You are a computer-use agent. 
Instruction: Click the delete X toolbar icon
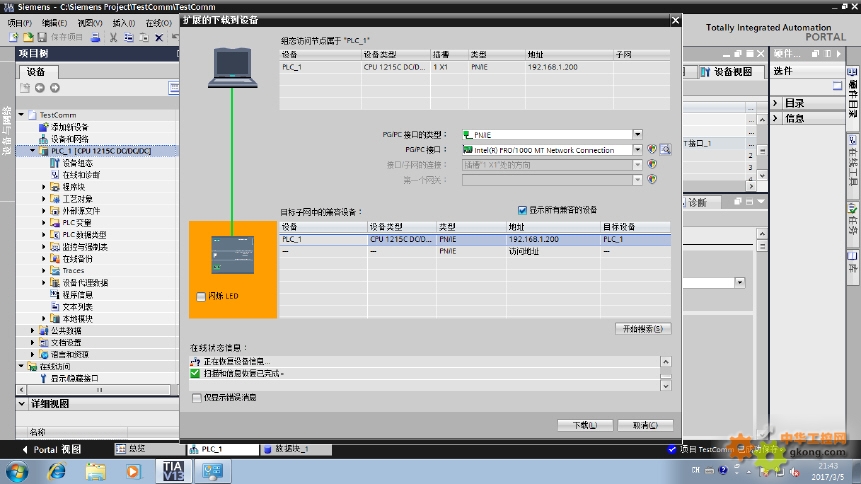pyautogui.click(x=159, y=37)
